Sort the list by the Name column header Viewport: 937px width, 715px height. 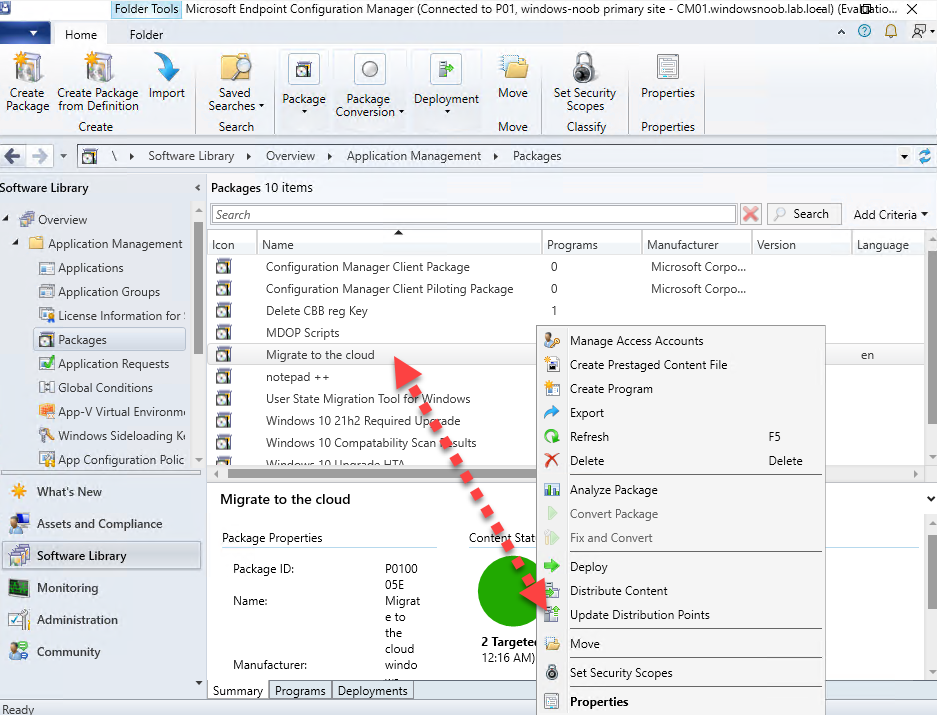399,245
